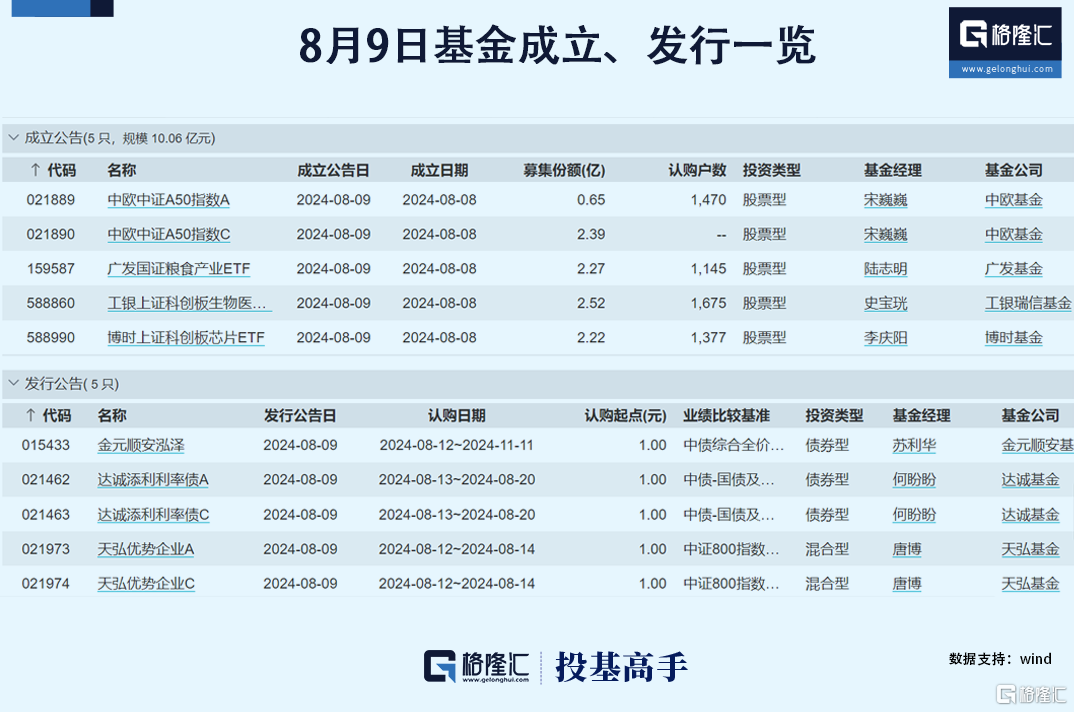Open fund link 广发国证粮食产业ETF

179,269
